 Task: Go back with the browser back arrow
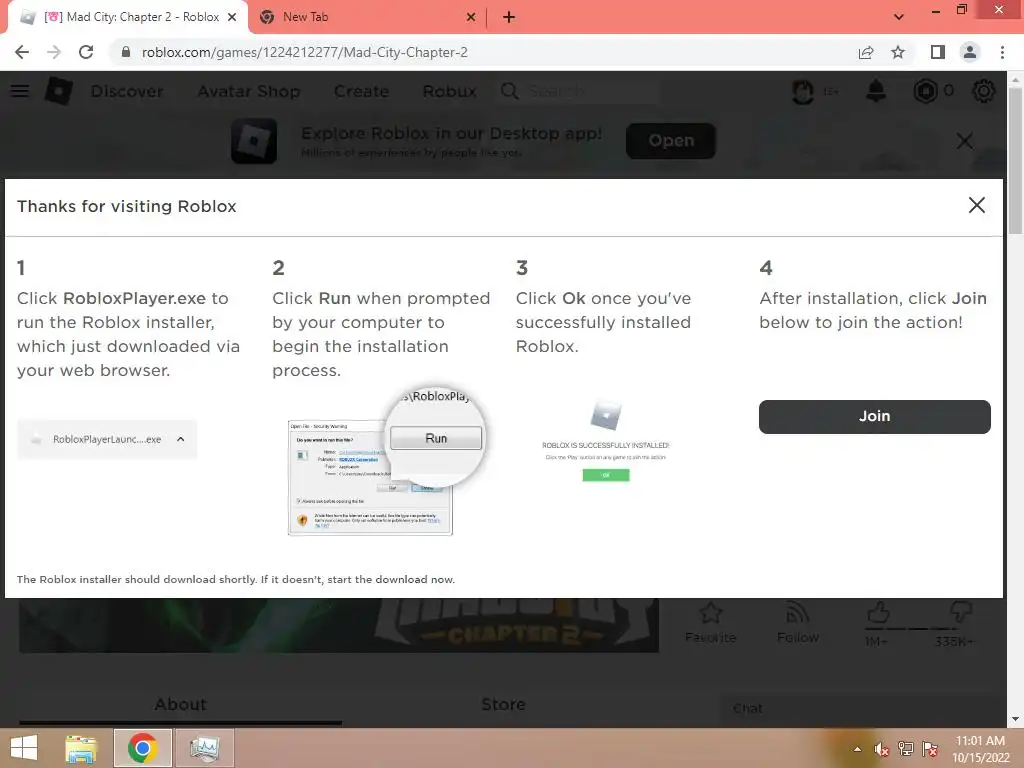[22, 52]
